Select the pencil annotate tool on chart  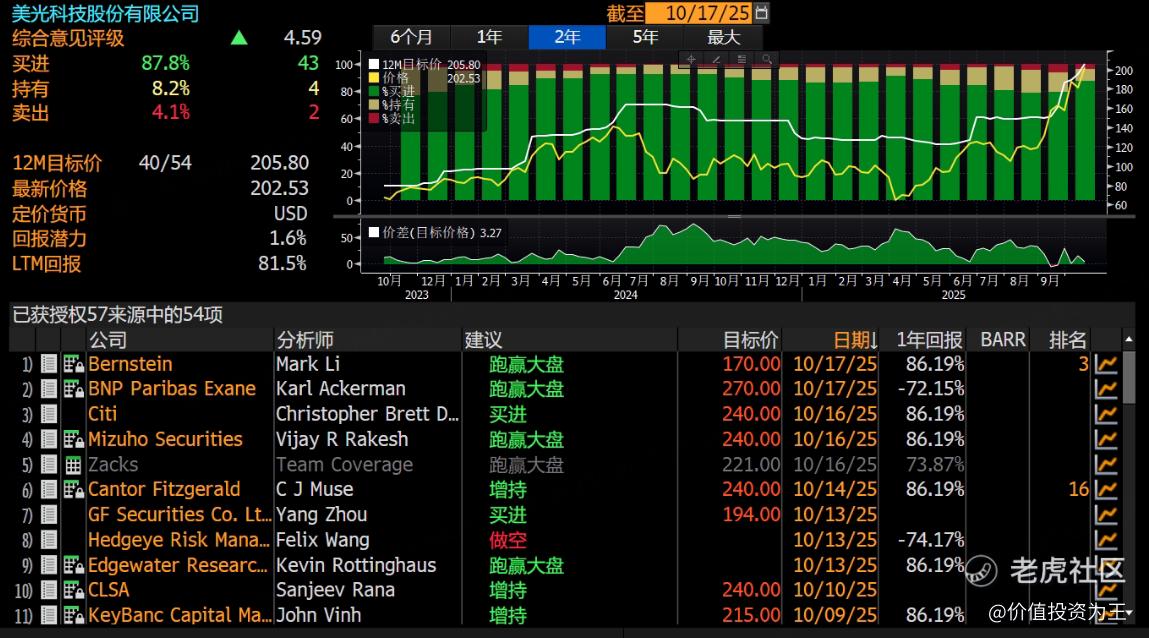pyautogui.click(x=716, y=59)
